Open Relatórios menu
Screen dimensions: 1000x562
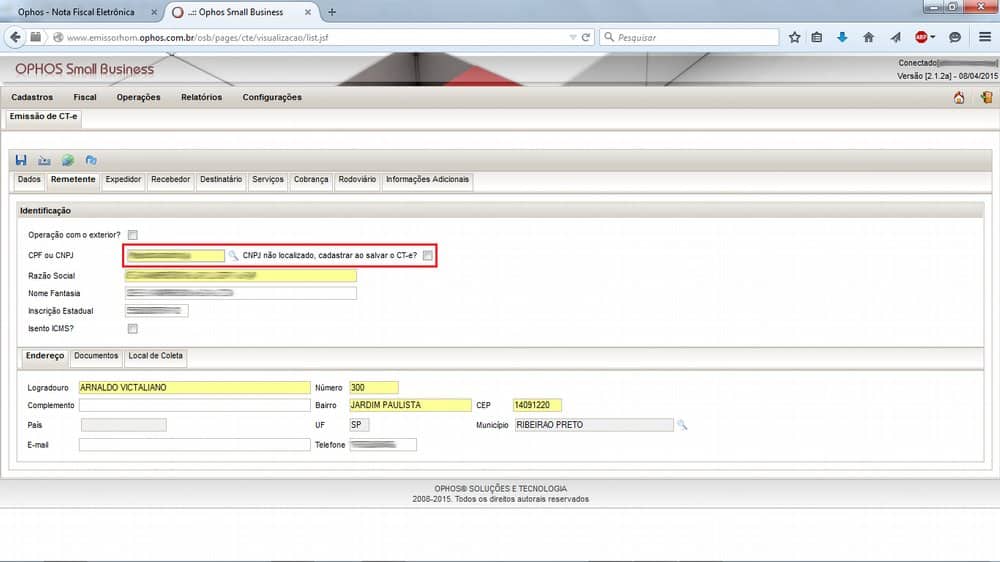click(x=202, y=98)
